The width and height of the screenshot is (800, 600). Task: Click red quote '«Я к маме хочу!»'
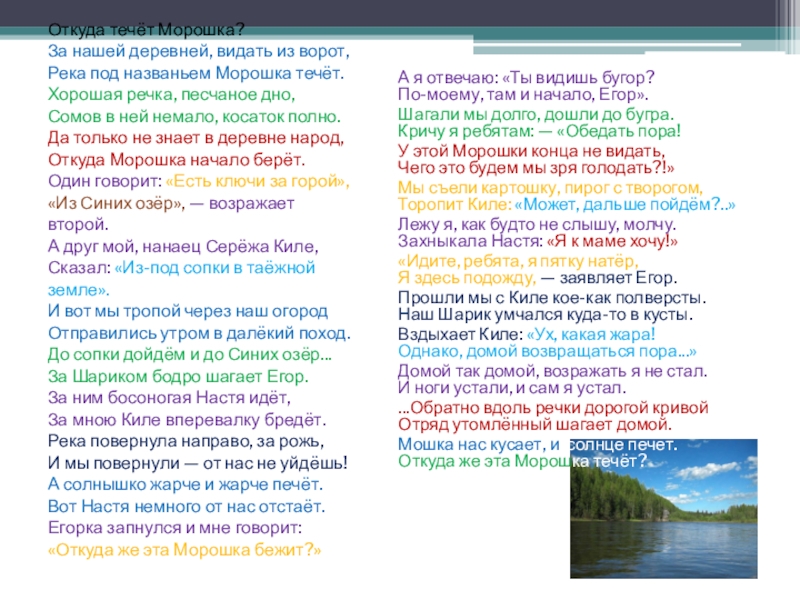[x=612, y=241]
